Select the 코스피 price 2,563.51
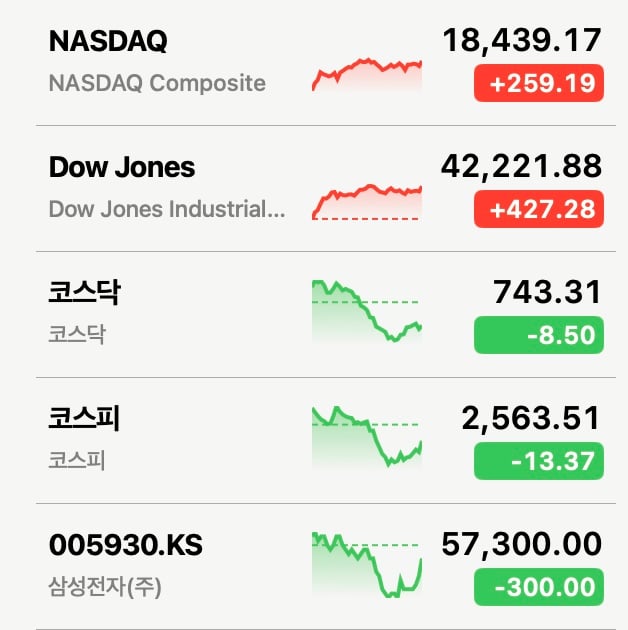 pyautogui.click(x=531, y=419)
